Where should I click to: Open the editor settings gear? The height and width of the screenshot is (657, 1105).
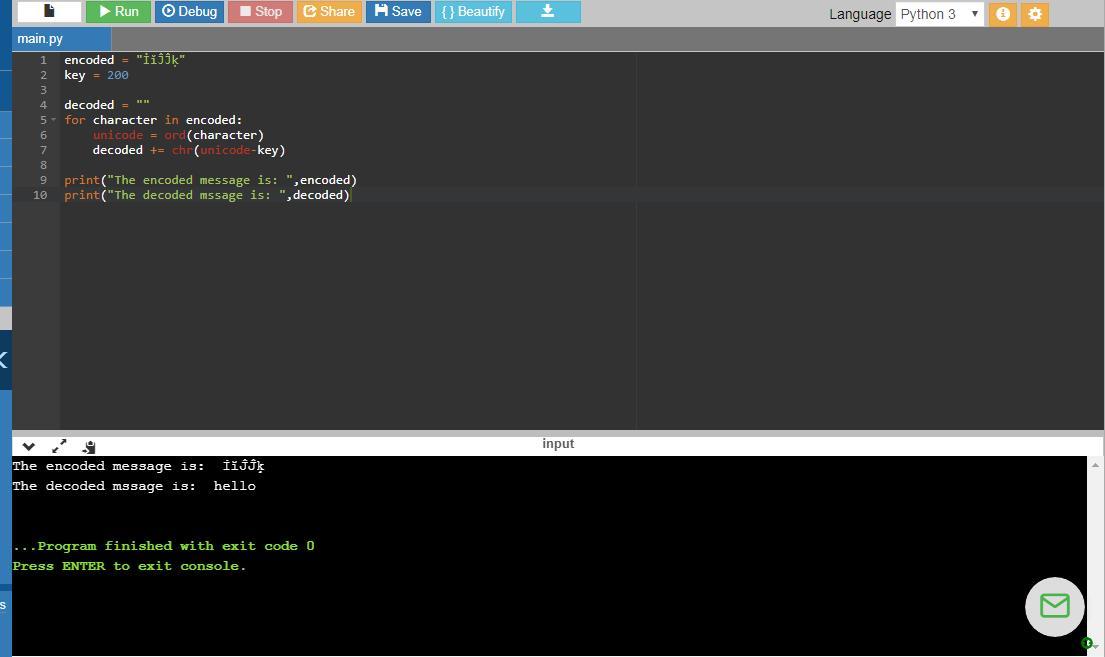point(1035,14)
